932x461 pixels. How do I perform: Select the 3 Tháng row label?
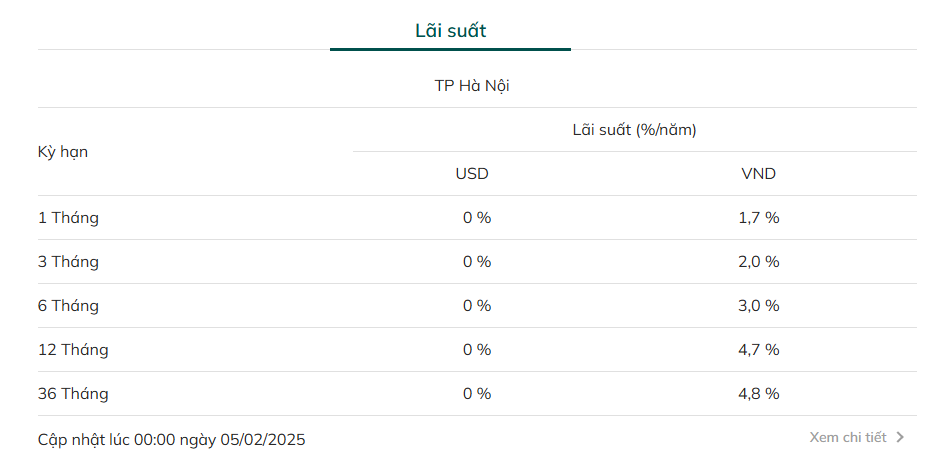pos(68,262)
